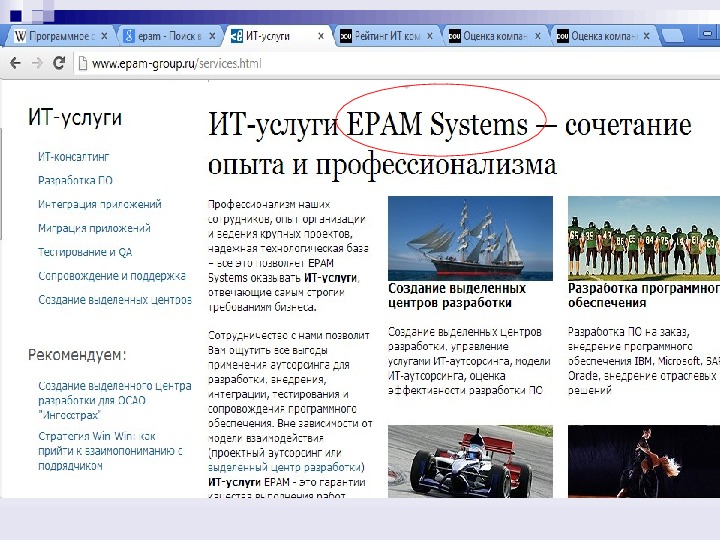Close the epam - Поиск tab
This screenshot has width=720, height=540.
(x=212, y=36)
